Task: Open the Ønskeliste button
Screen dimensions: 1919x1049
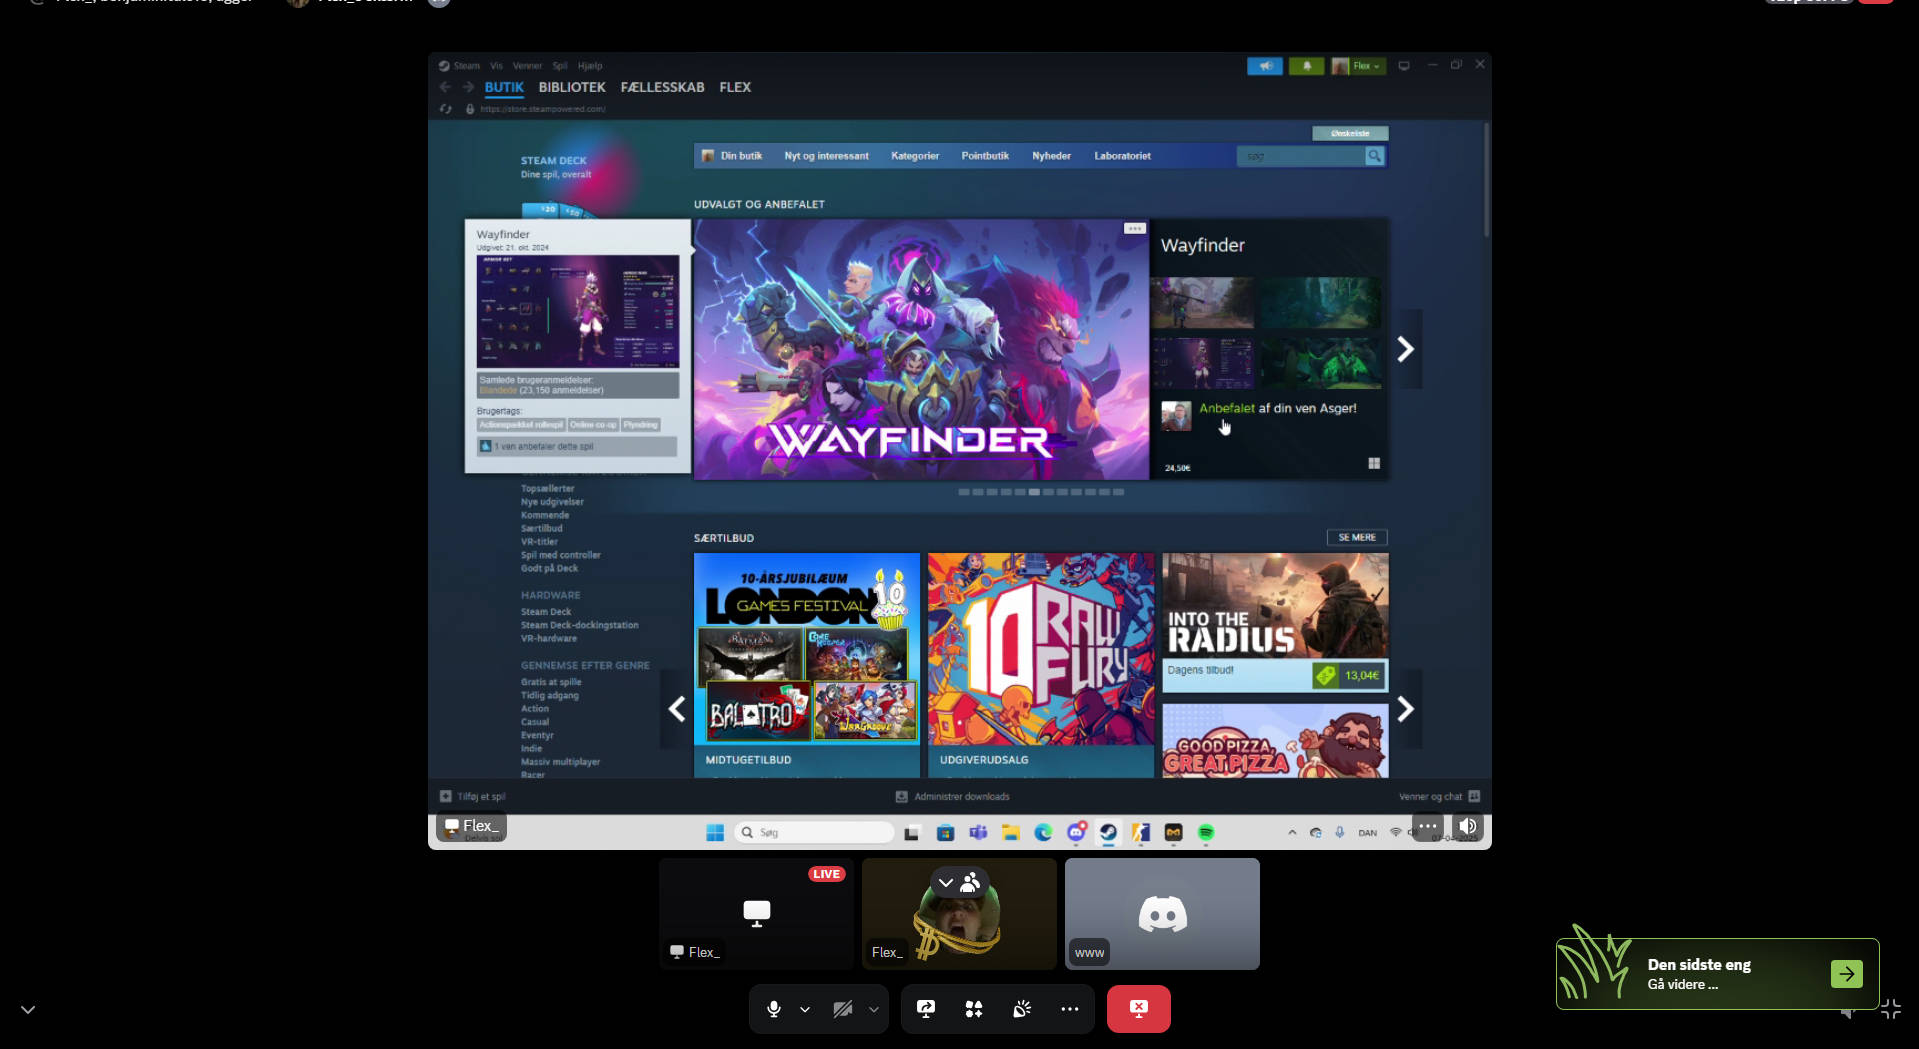Action: tap(1350, 133)
